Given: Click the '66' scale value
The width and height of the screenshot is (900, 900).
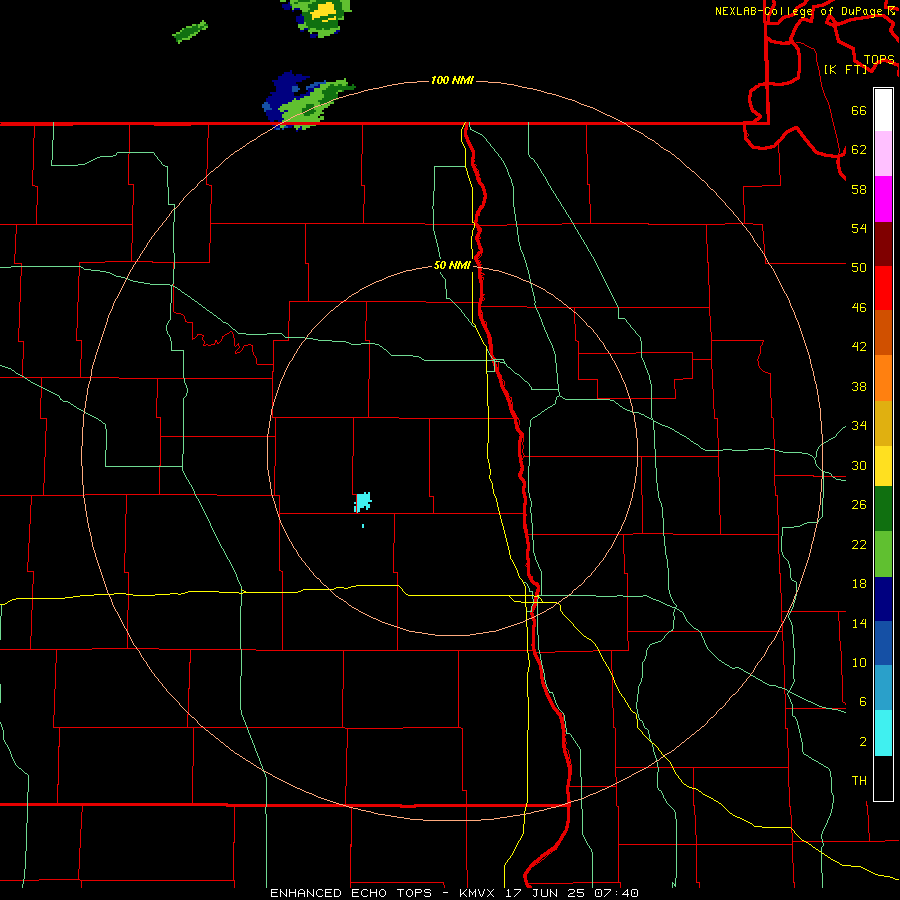Looking at the screenshot, I should click(859, 110).
